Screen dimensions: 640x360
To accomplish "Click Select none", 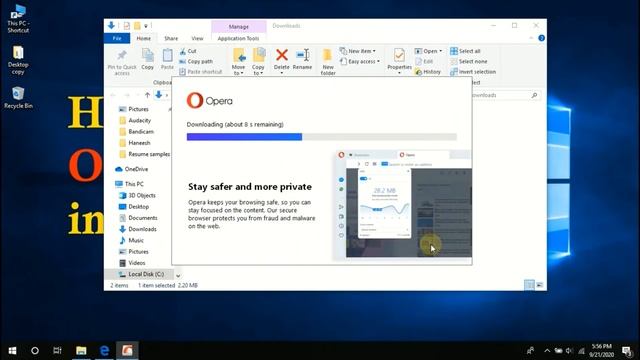I will click(x=469, y=61).
